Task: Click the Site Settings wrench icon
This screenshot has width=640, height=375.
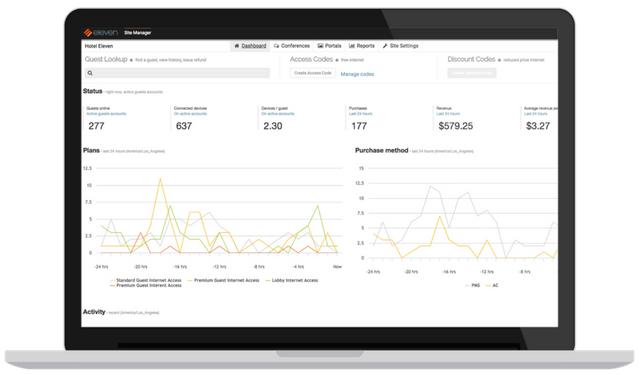Action: (385, 46)
